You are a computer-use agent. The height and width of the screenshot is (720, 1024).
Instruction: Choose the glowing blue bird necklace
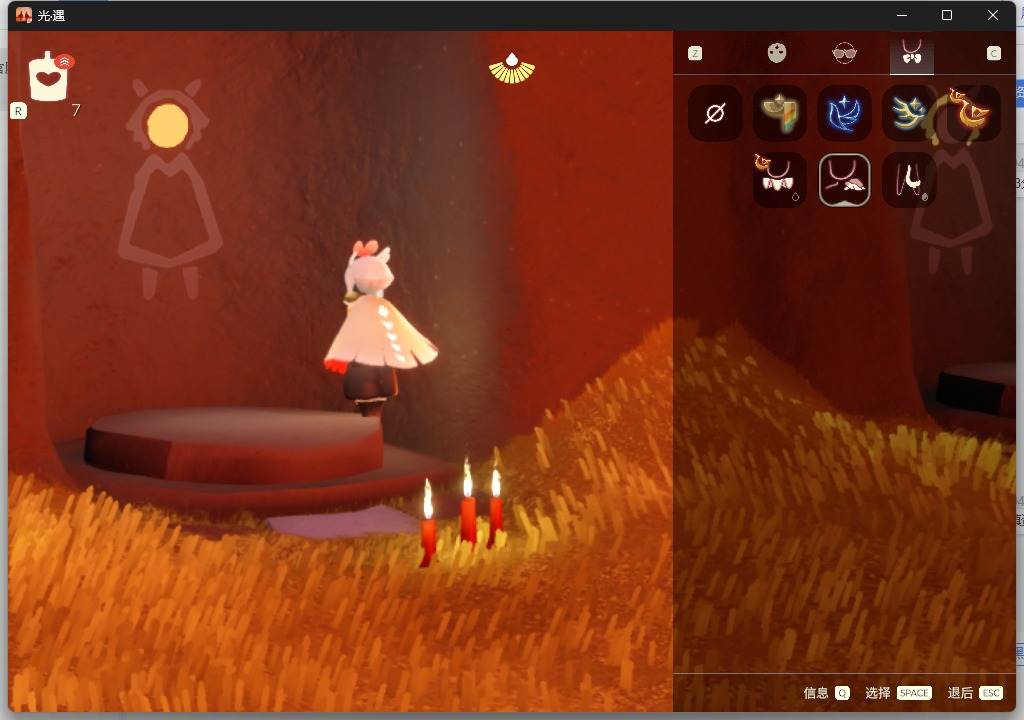844,114
